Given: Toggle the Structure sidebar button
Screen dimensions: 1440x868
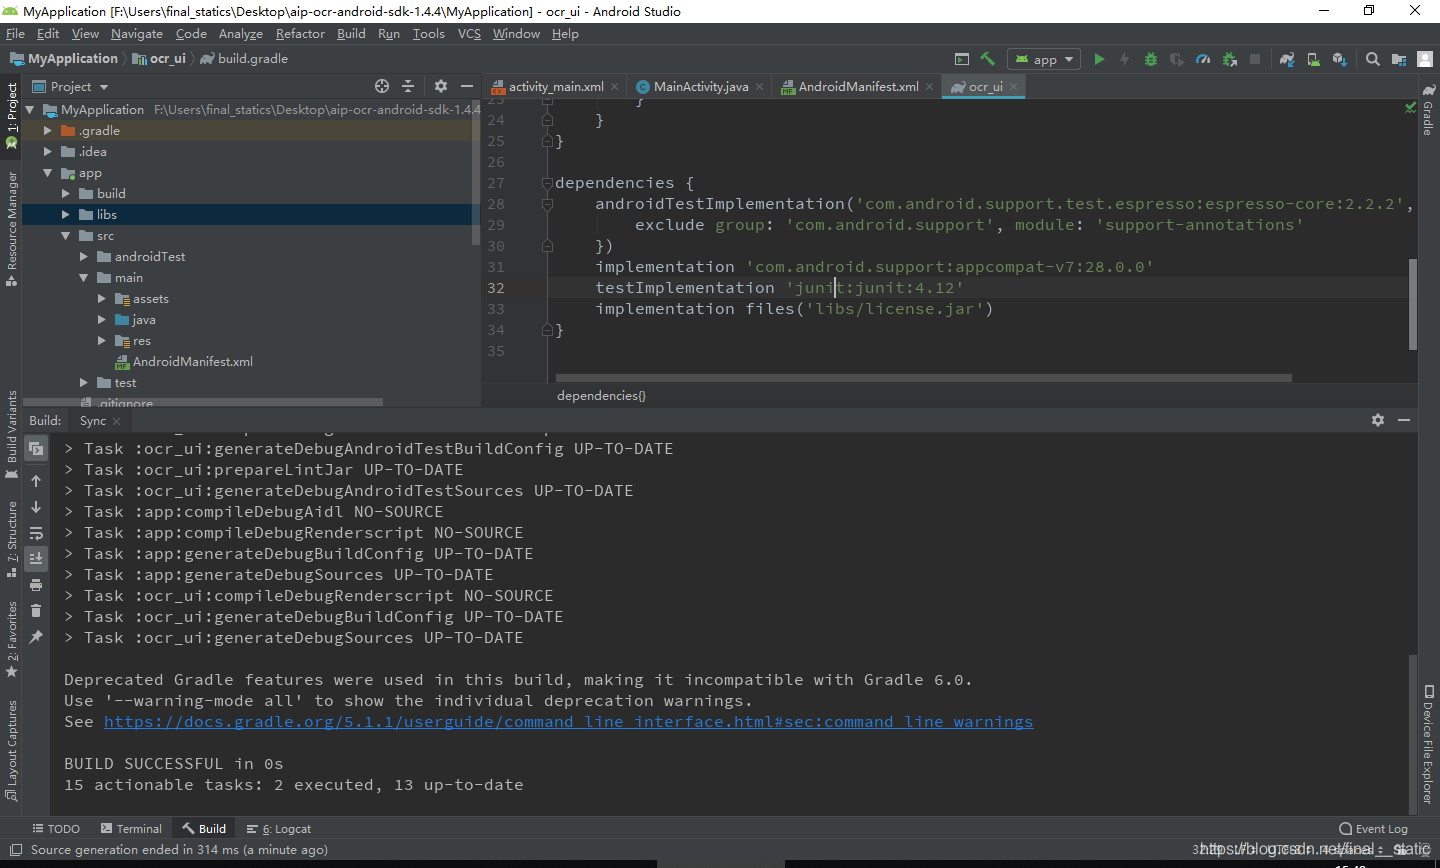Looking at the screenshot, I should [x=12, y=540].
